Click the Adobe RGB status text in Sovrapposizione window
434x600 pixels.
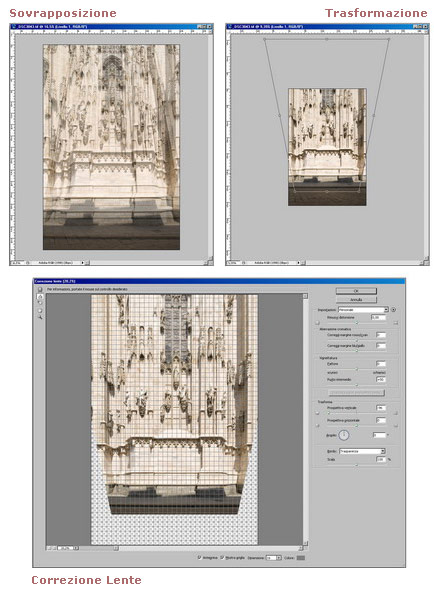(x=55, y=263)
